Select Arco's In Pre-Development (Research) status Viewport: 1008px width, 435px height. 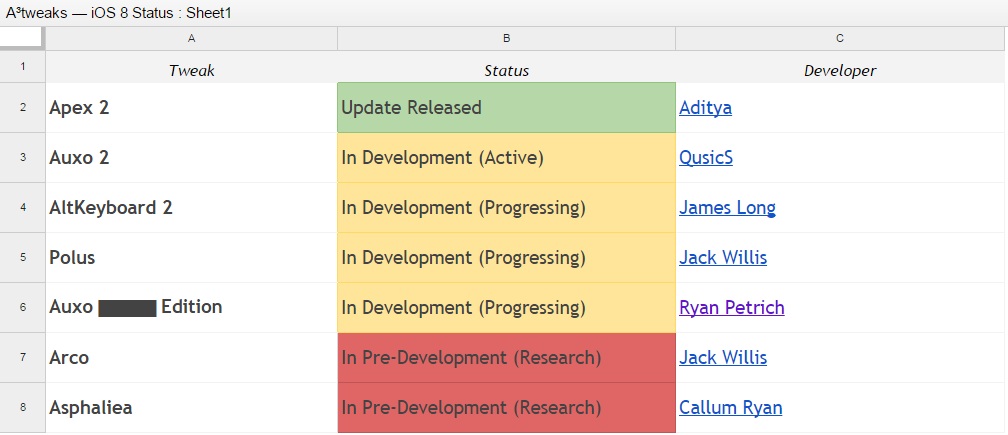(x=507, y=357)
